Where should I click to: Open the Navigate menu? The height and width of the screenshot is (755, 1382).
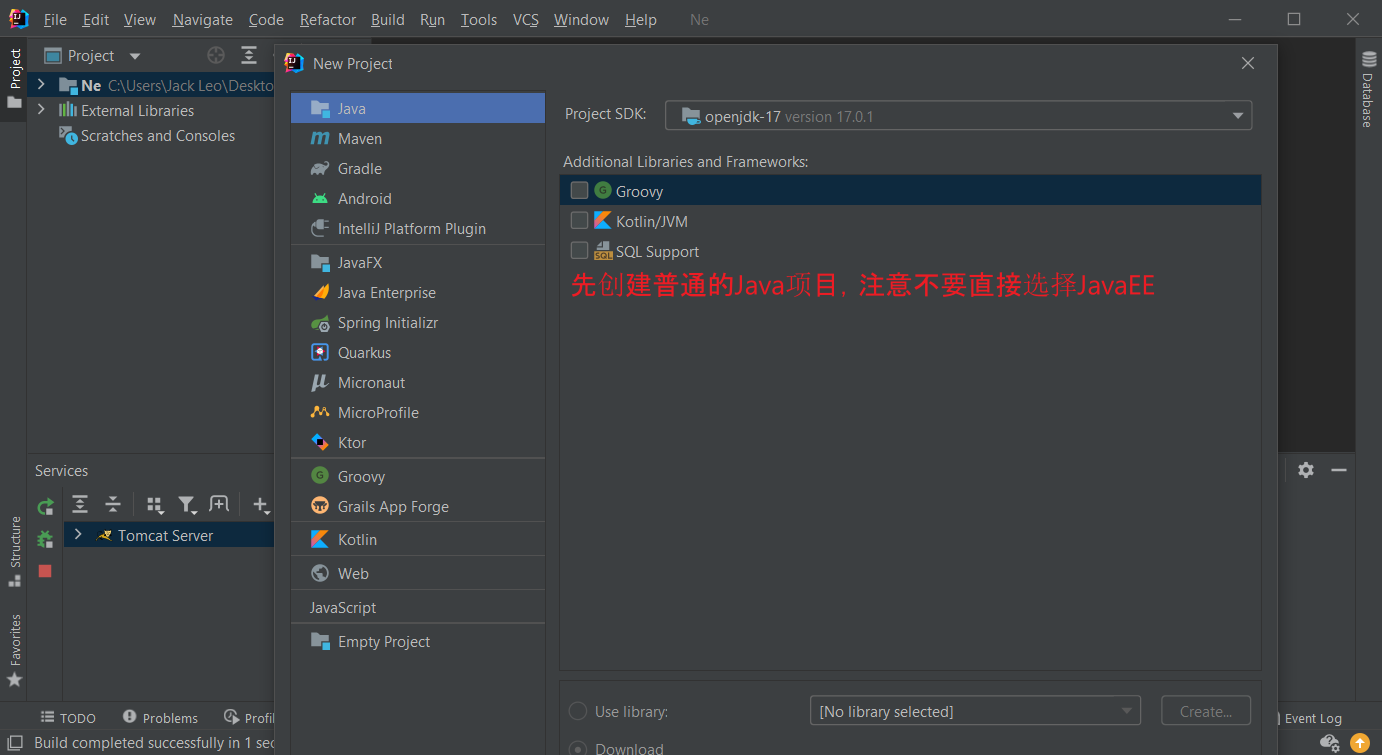(x=202, y=19)
